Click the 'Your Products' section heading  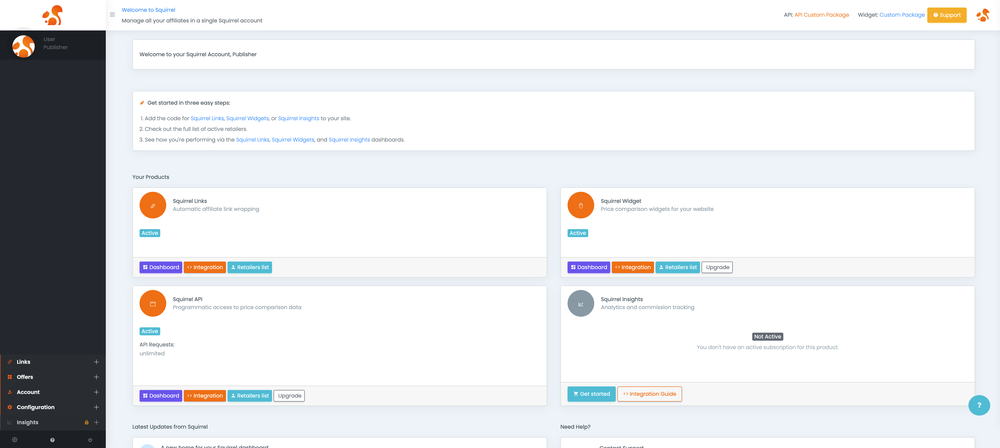[x=151, y=177]
